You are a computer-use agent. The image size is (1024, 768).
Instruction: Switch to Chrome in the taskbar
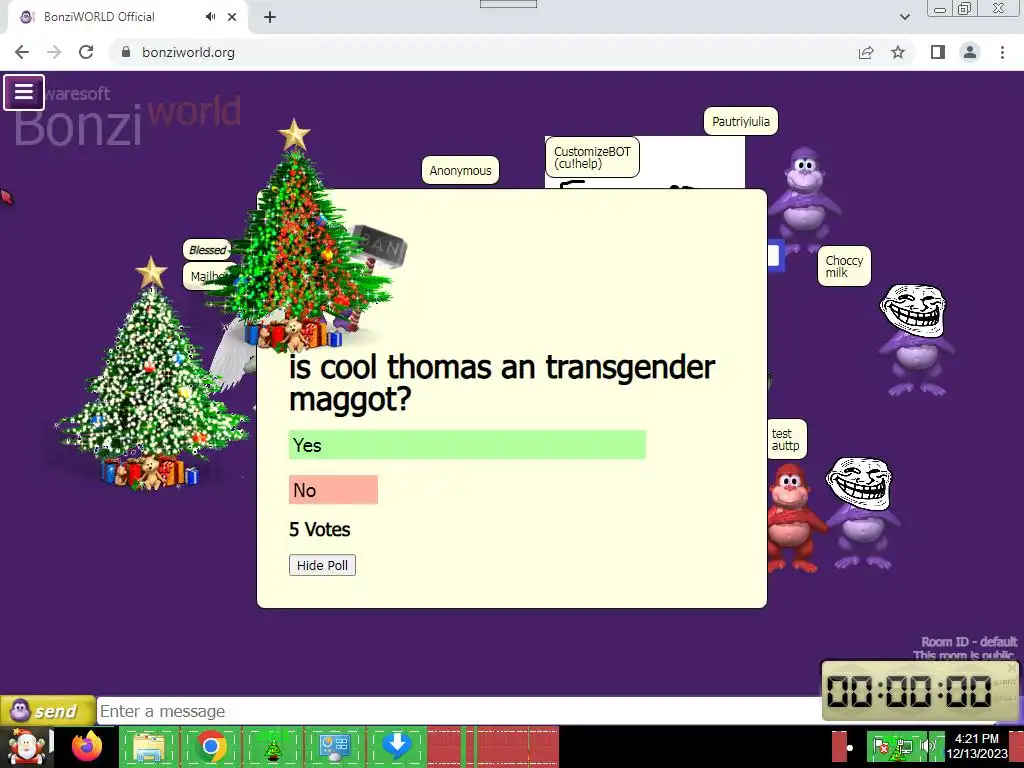[x=211, y=746]
